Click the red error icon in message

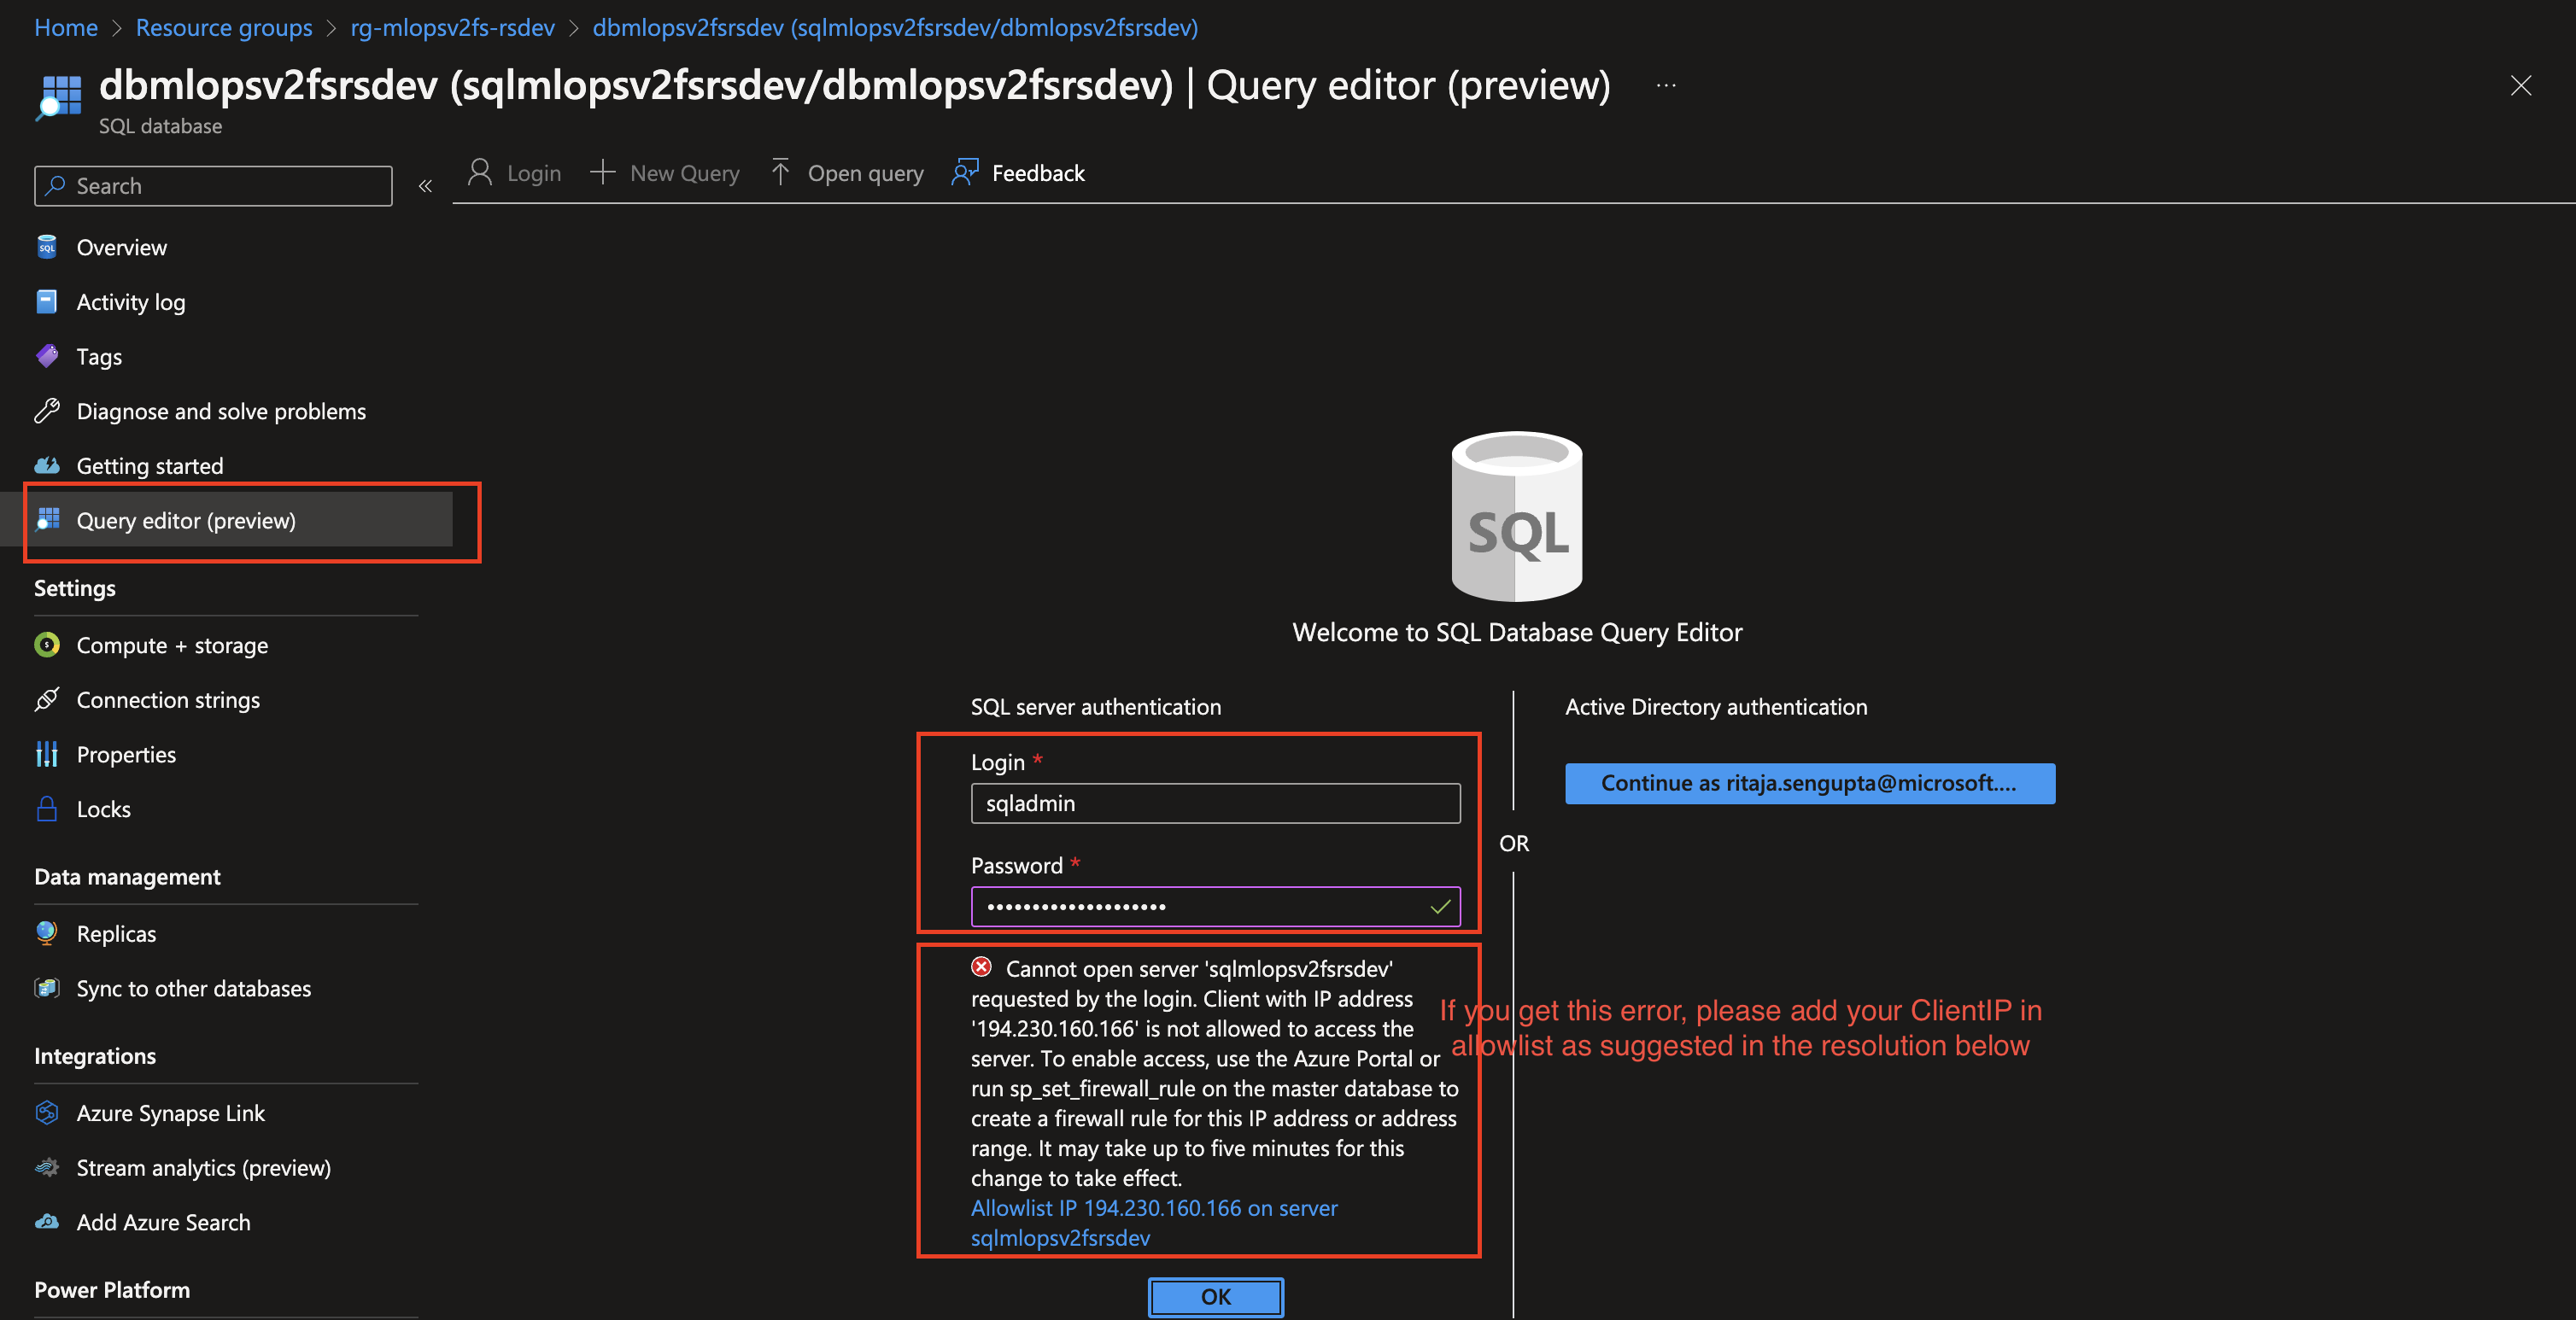(x=981, y=966)
